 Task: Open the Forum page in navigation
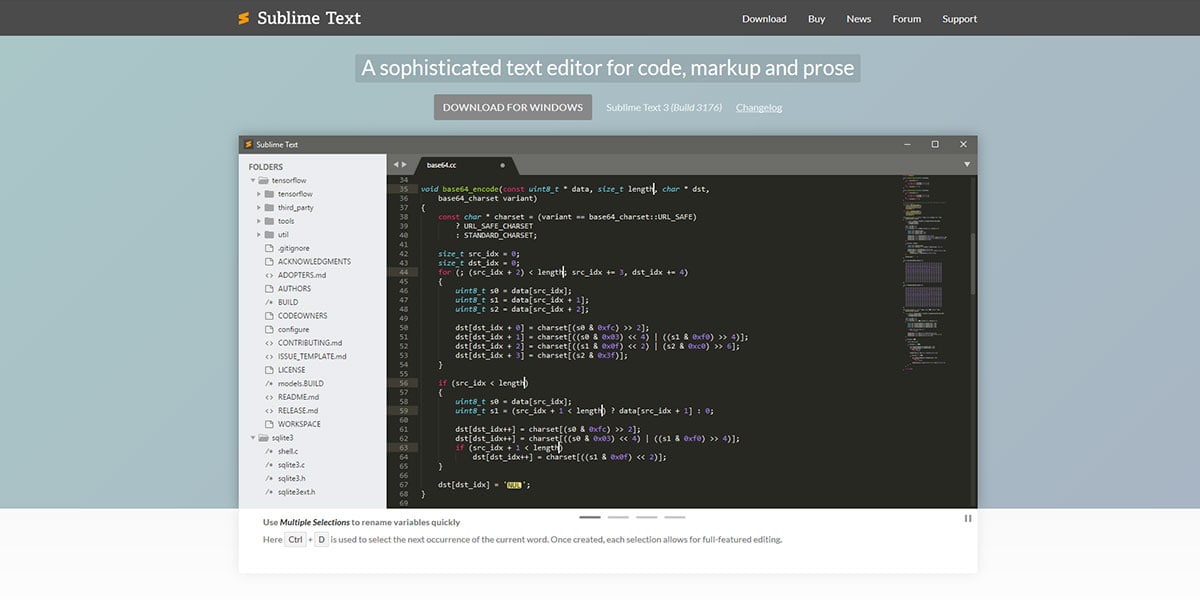pyautogui.click(x=906, y=19)
